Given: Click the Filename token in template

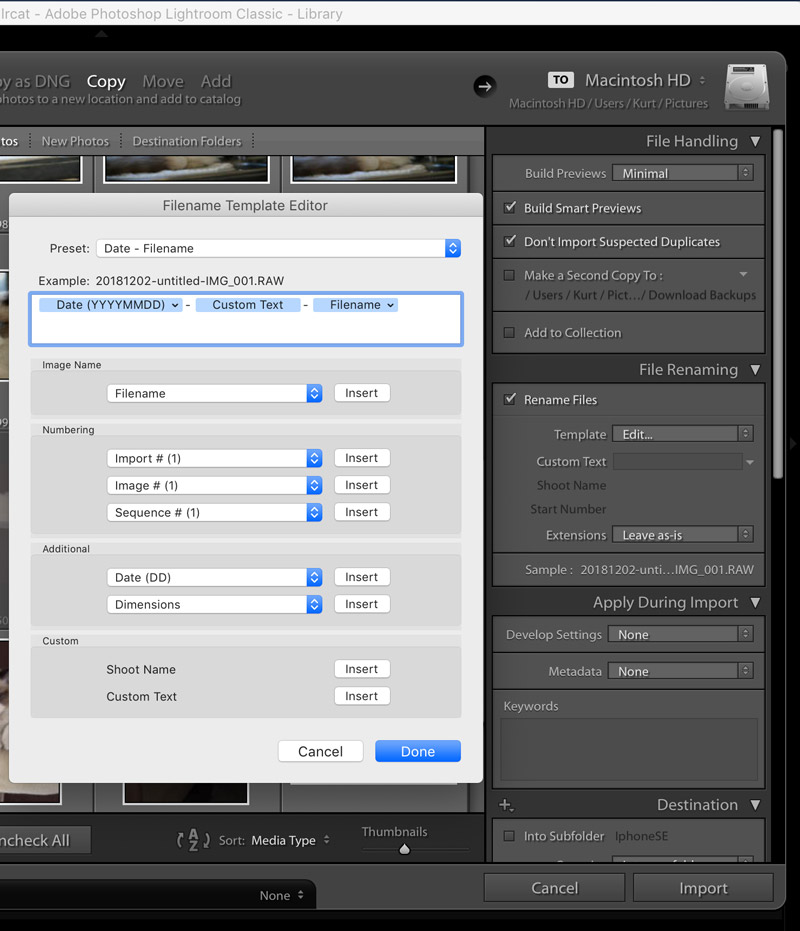Looking at the screenshot, I should 355,305.
